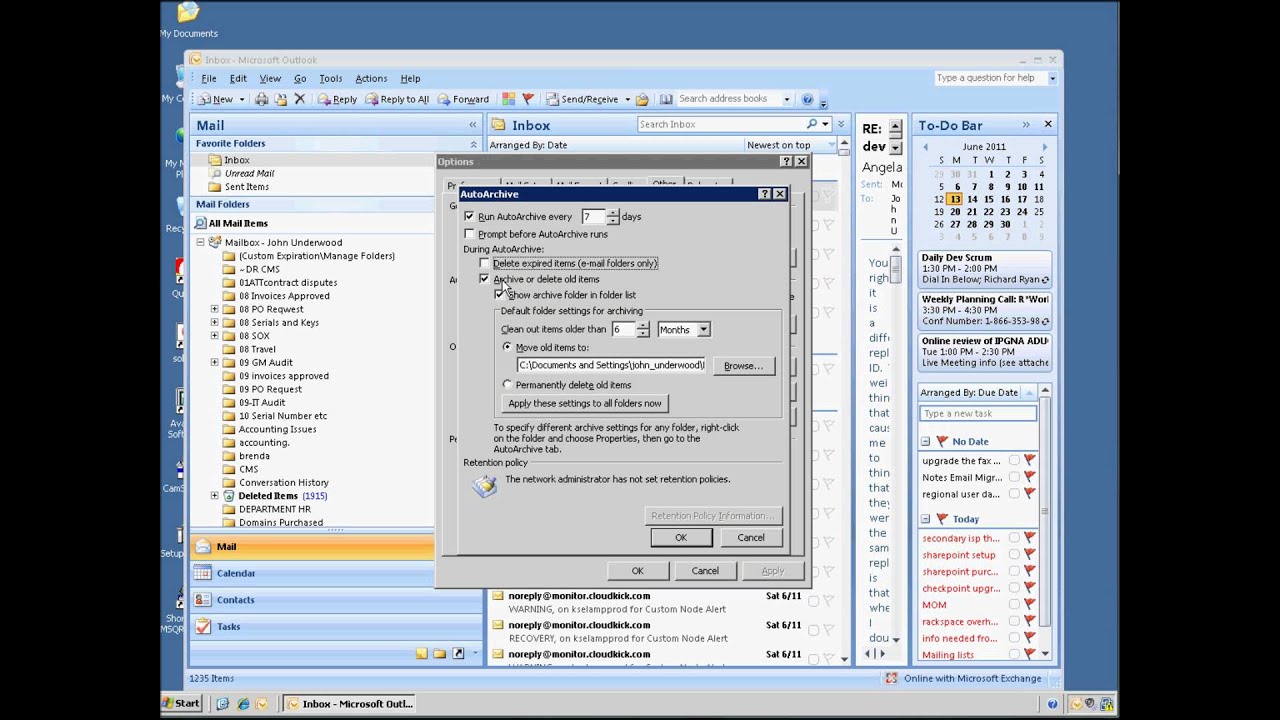
Task: Click the blue Help icon in toolbar
Action: (807, 99)
